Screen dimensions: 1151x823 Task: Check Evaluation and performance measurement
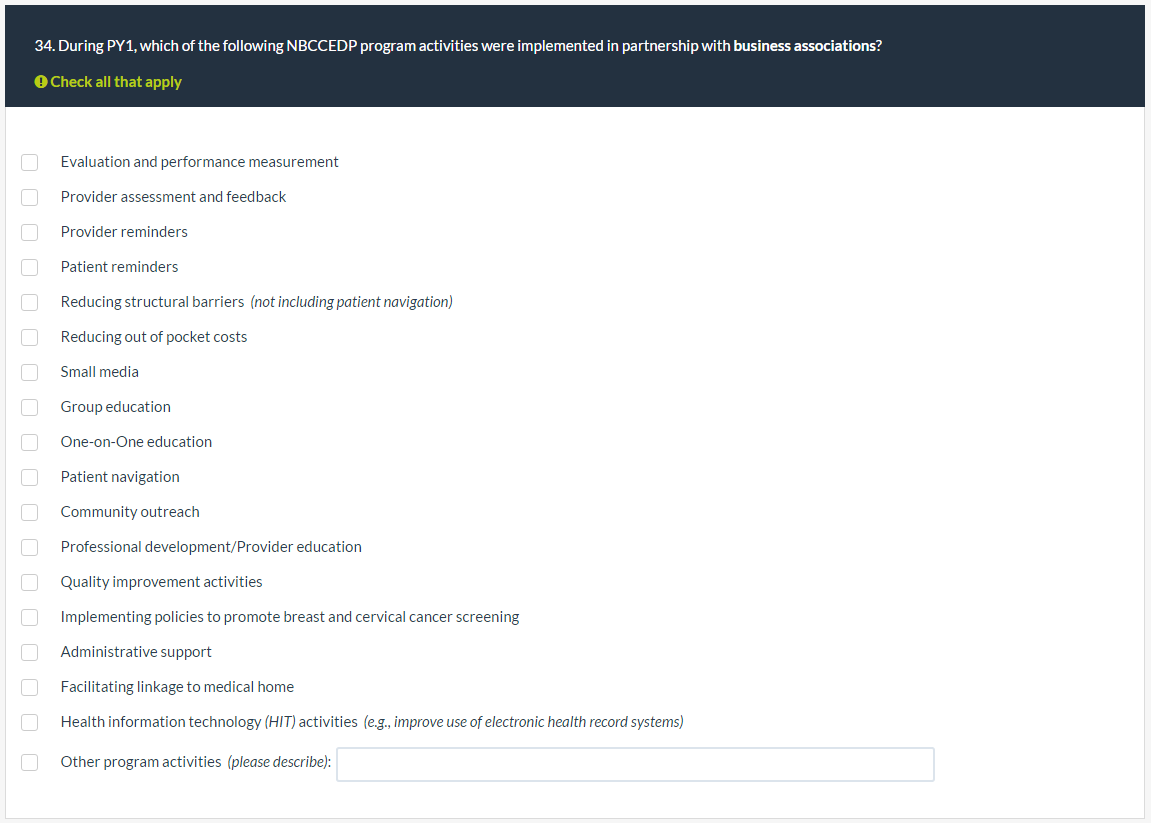click(x=30, y=162)
